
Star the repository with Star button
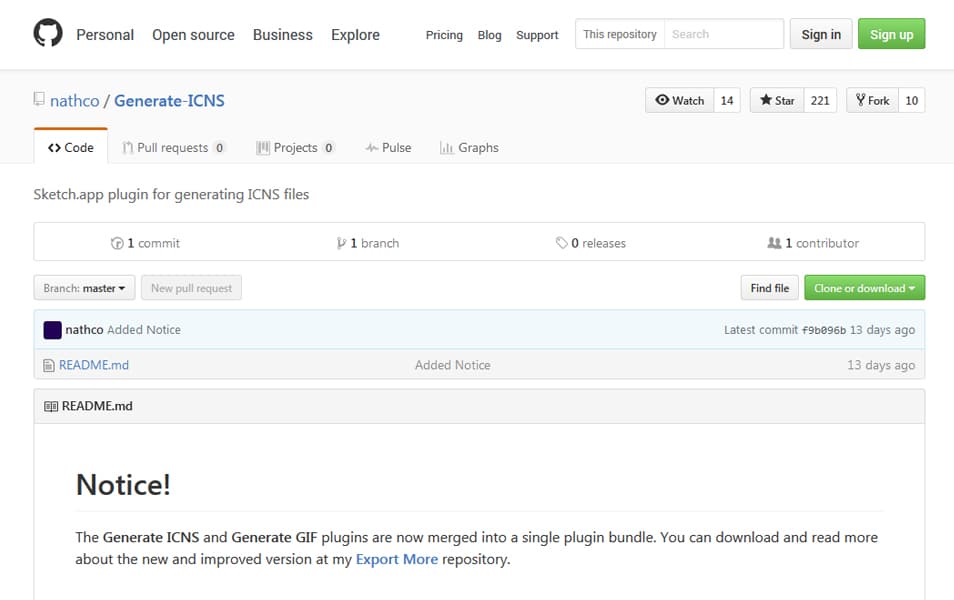tap(777, 100)
